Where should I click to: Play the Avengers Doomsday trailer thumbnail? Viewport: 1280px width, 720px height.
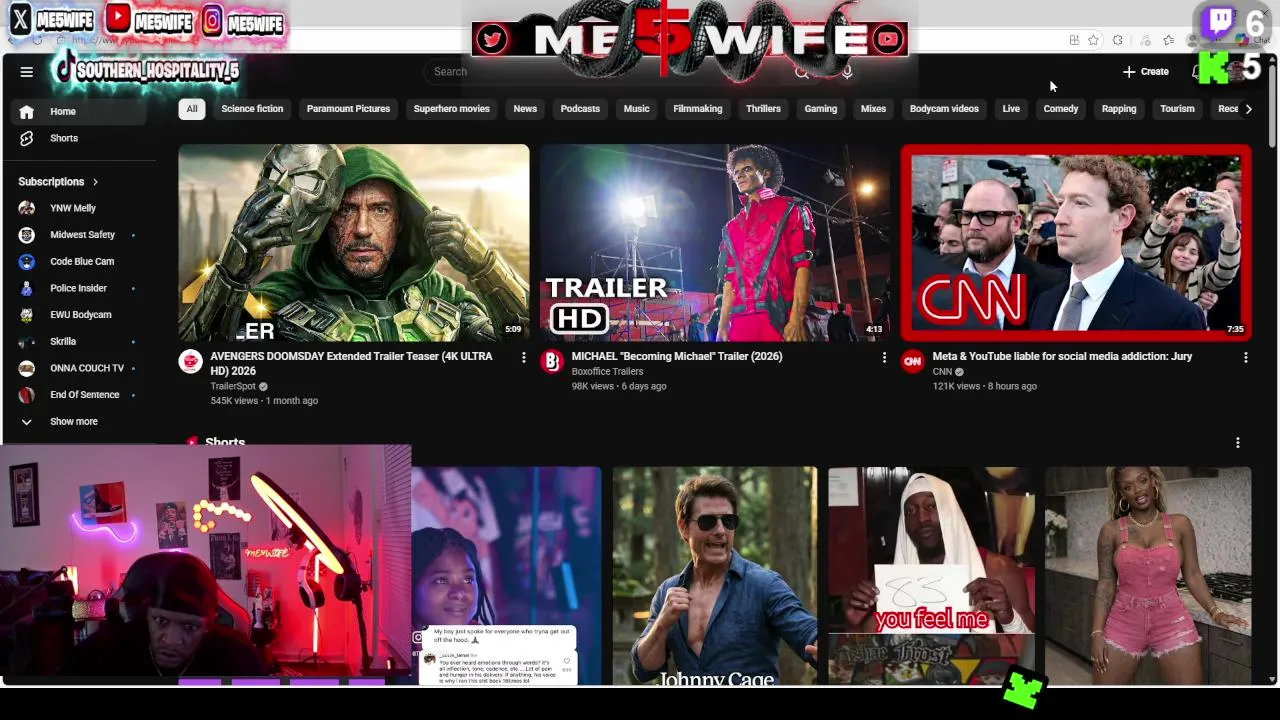click(x=354, y=243)
